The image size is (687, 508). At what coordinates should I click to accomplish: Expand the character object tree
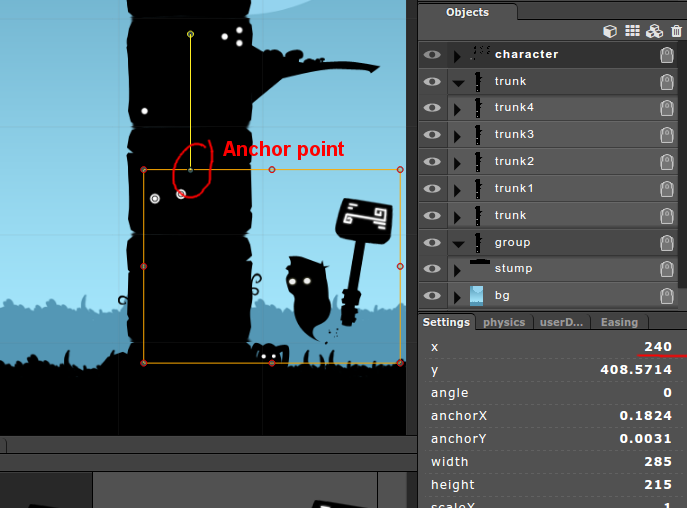[457, 56]
